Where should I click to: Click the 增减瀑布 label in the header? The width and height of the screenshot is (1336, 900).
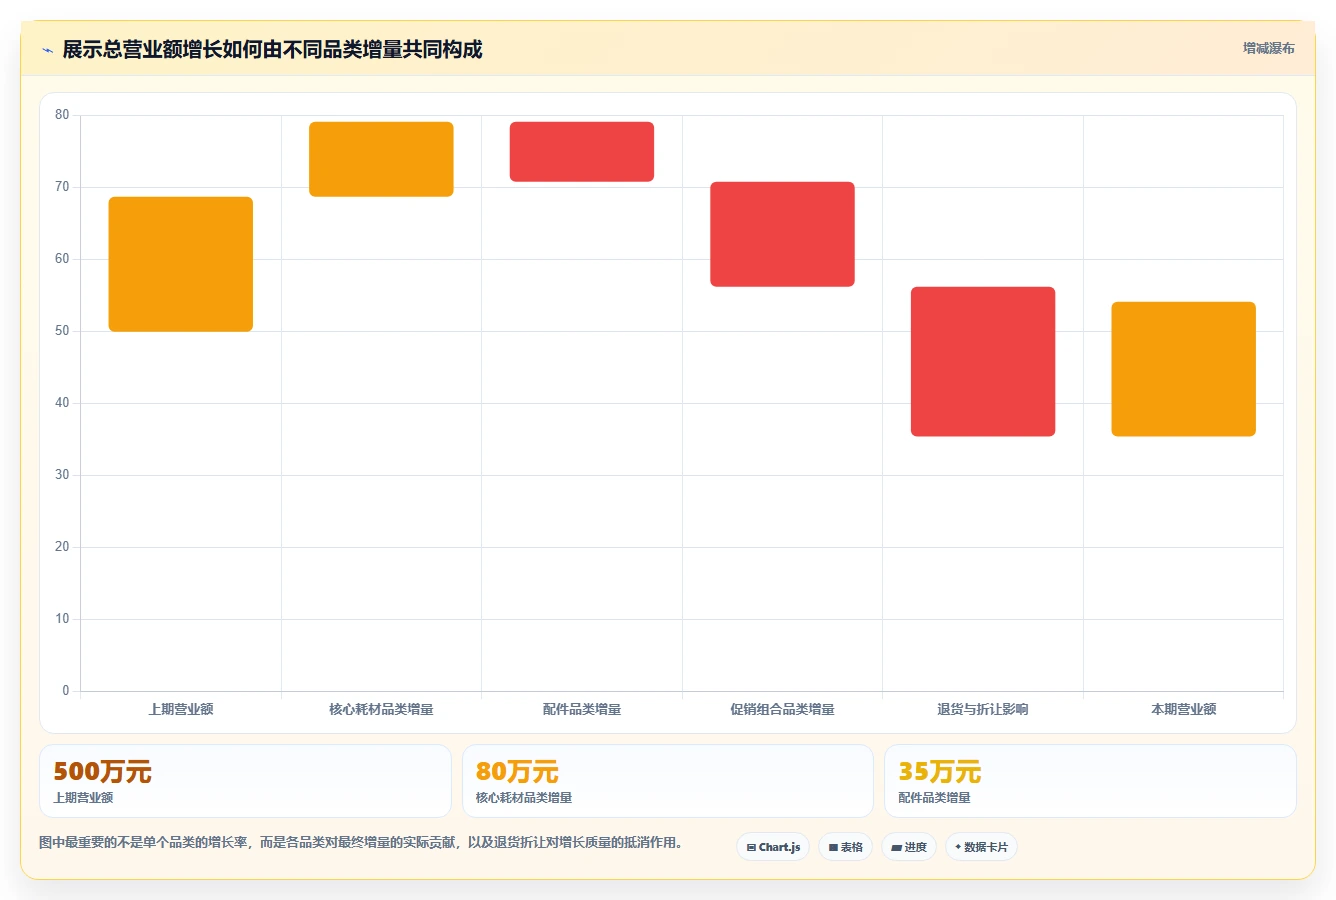[1268, 48]
